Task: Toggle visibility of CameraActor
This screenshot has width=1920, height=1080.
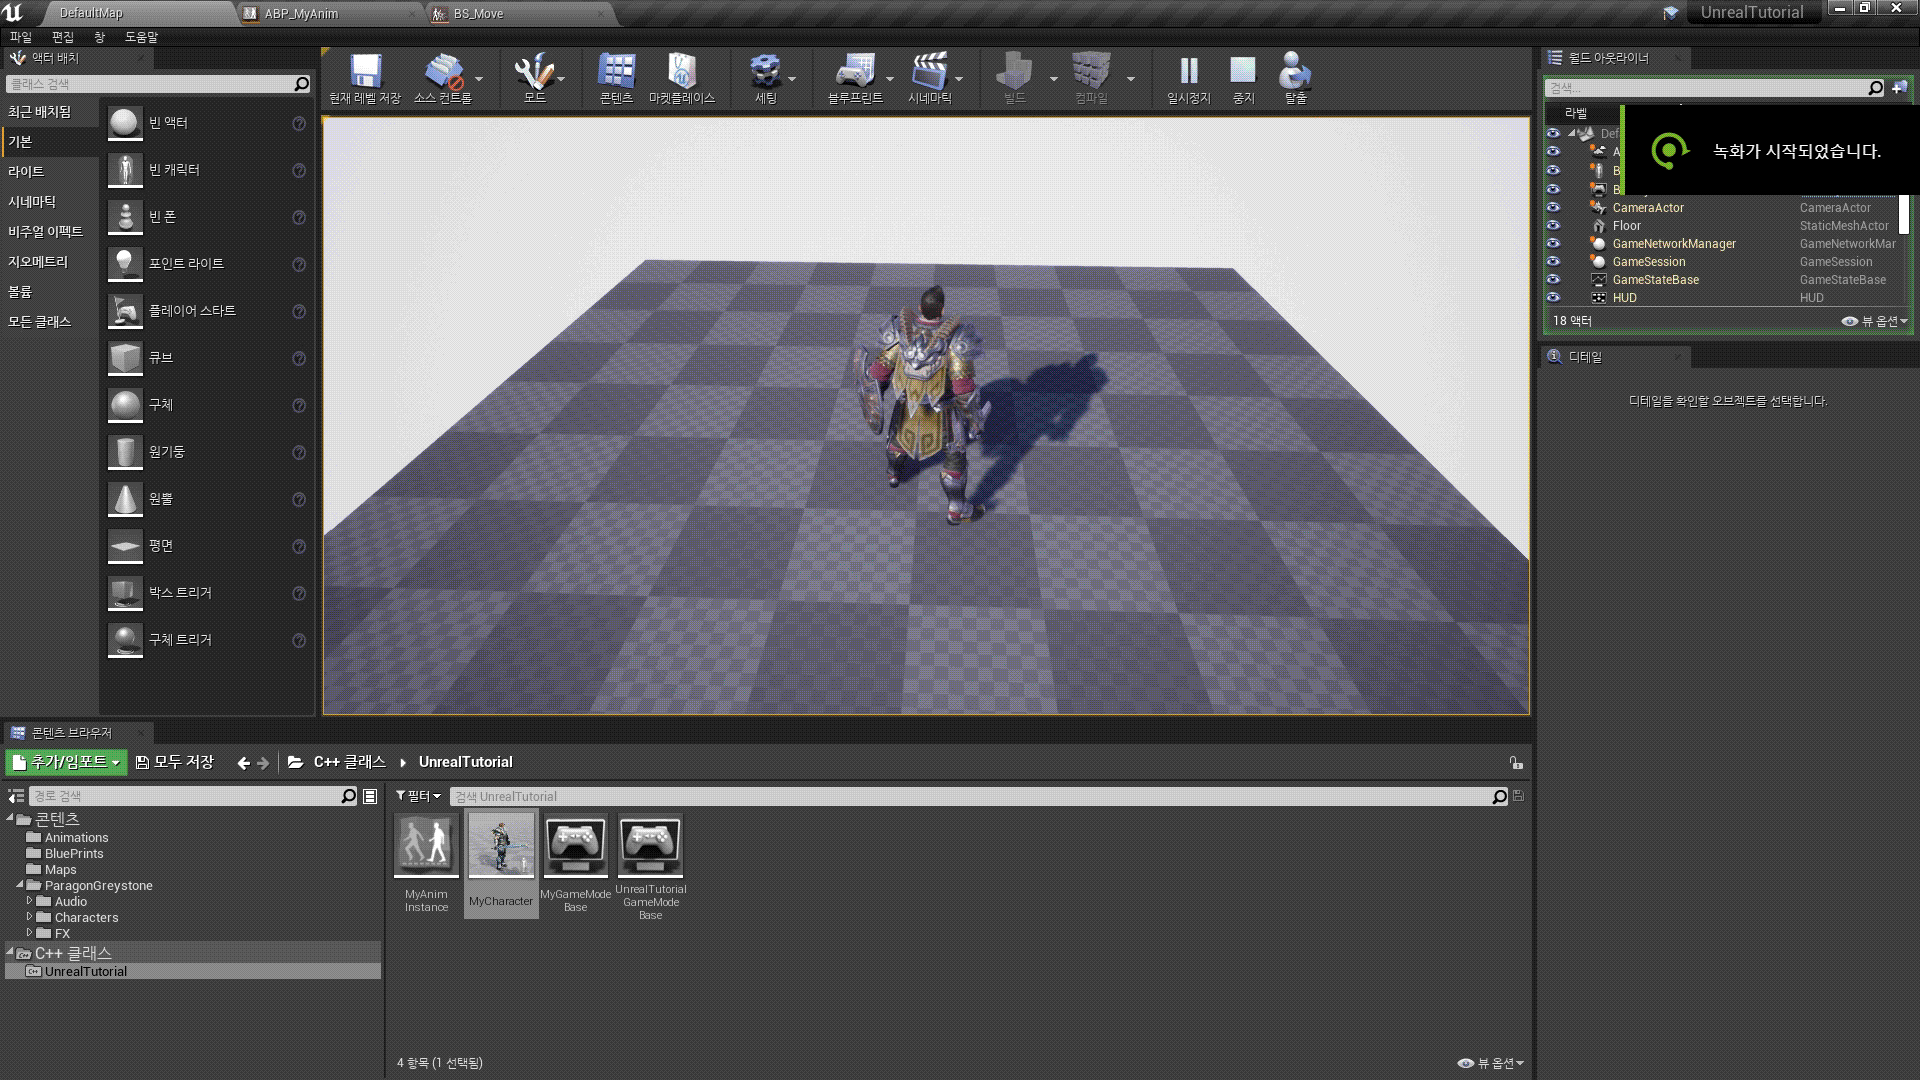Action: pyautogui.click(x=1553, y=207)
